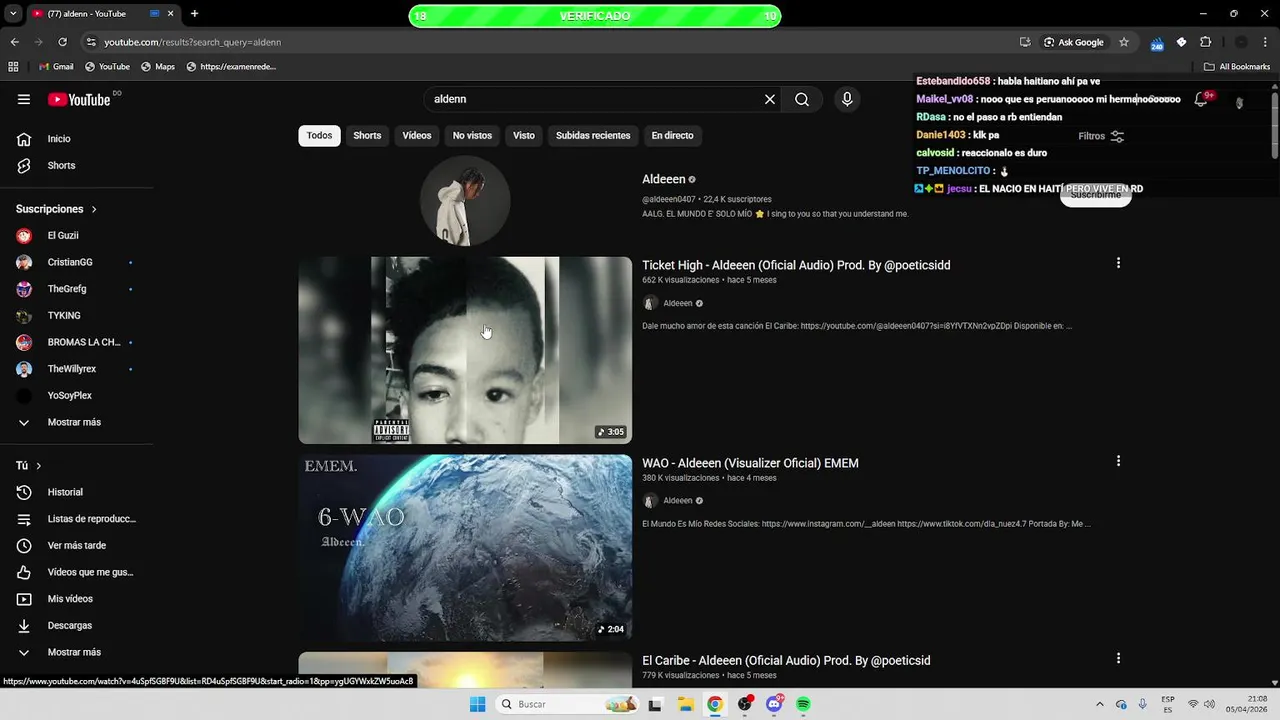1280x720 pixels.
Task: Open the Tú section header
Action: point(29,466)
